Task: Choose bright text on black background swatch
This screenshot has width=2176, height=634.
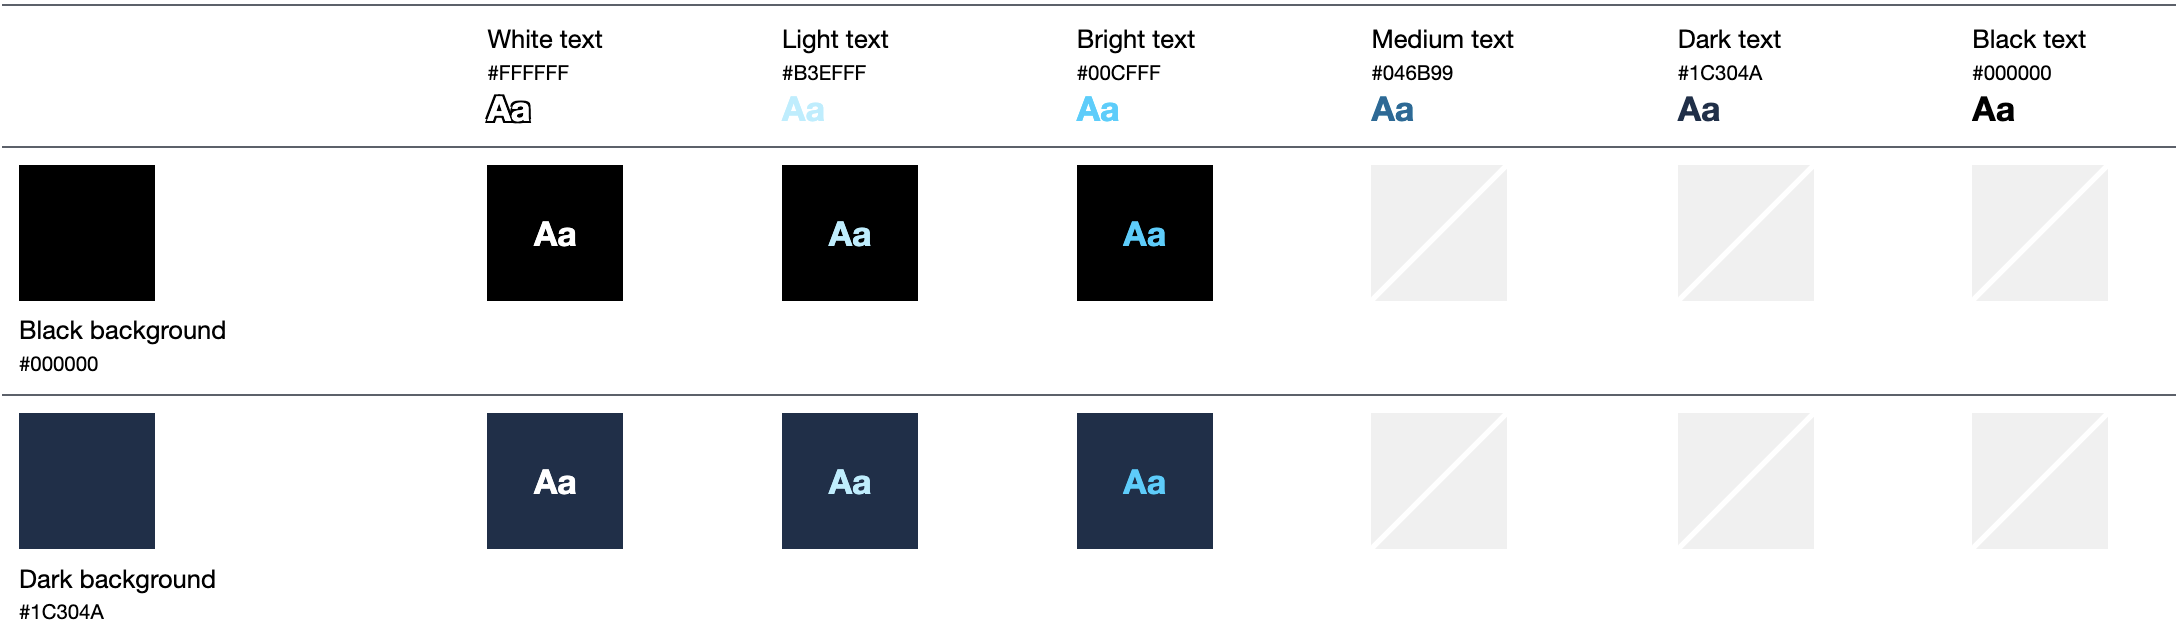Action: (1144, 233)
